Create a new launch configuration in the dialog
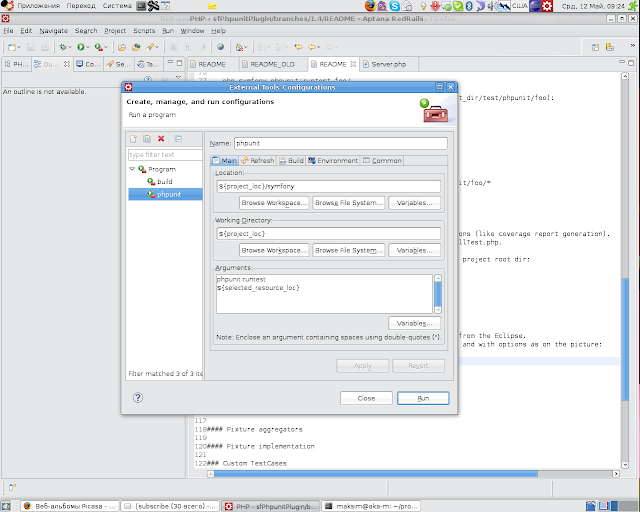 tap(133, 139)
